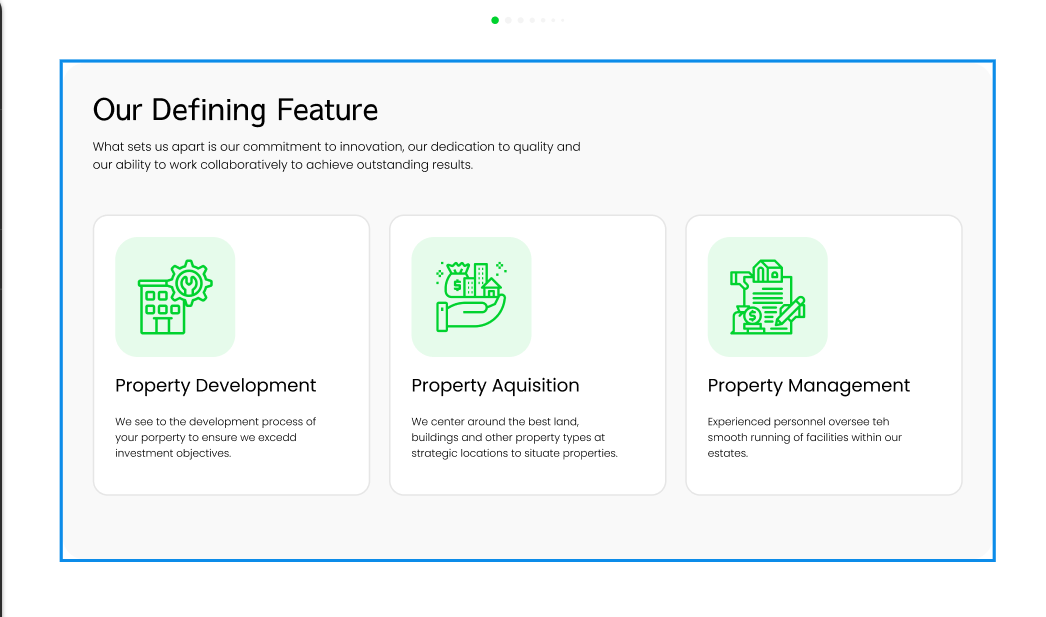Viewport: 1046px width, 617px height.
Task: Open the "Property Management" card title
Action: [x=808, y=386]
